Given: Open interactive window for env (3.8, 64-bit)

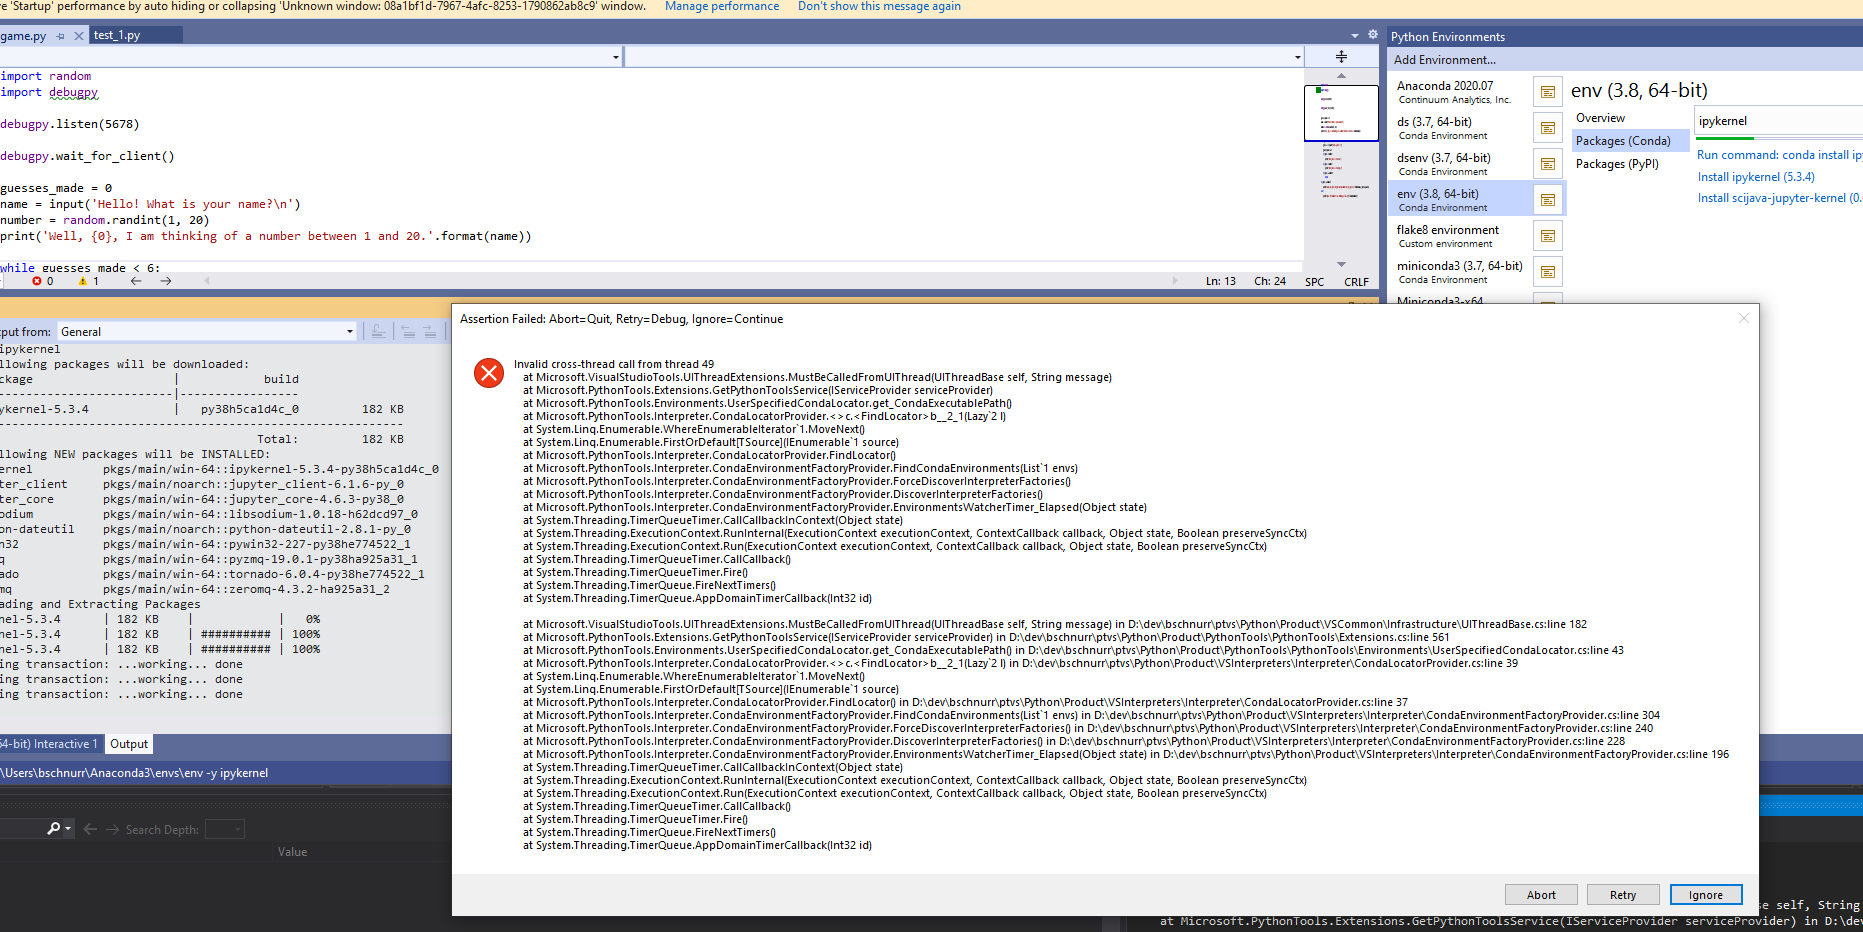Looking at the screenshot, I should click(x=1547, y=198).
